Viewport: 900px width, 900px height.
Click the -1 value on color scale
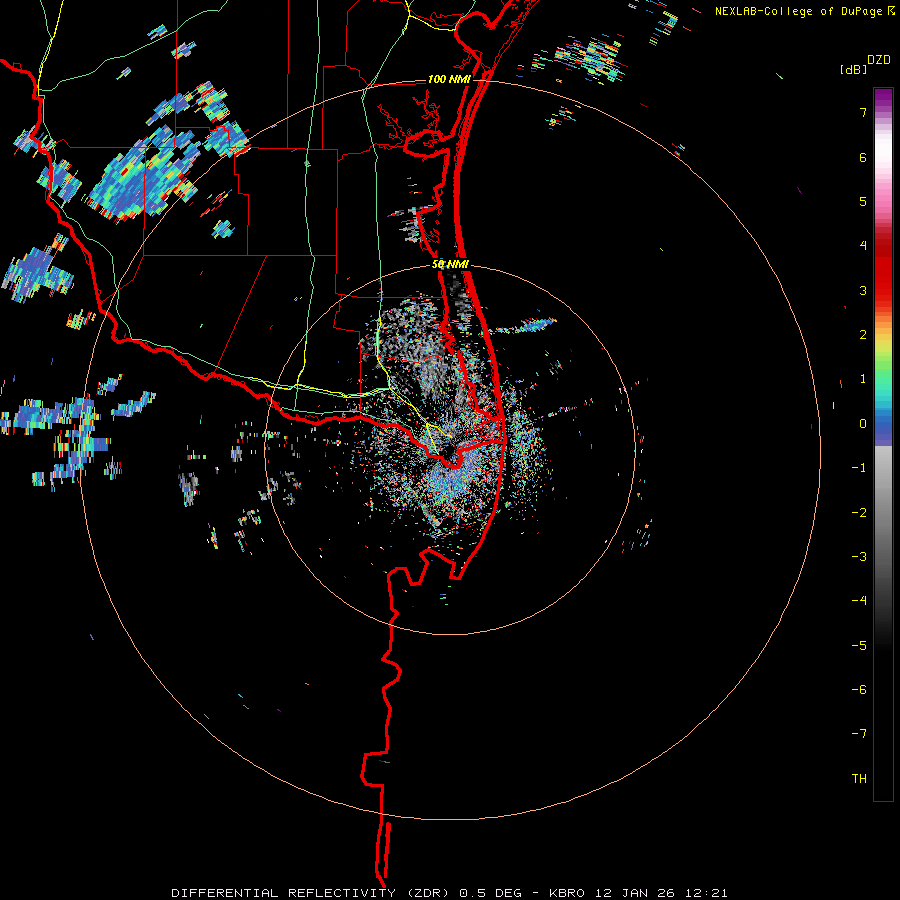(859, 468)
